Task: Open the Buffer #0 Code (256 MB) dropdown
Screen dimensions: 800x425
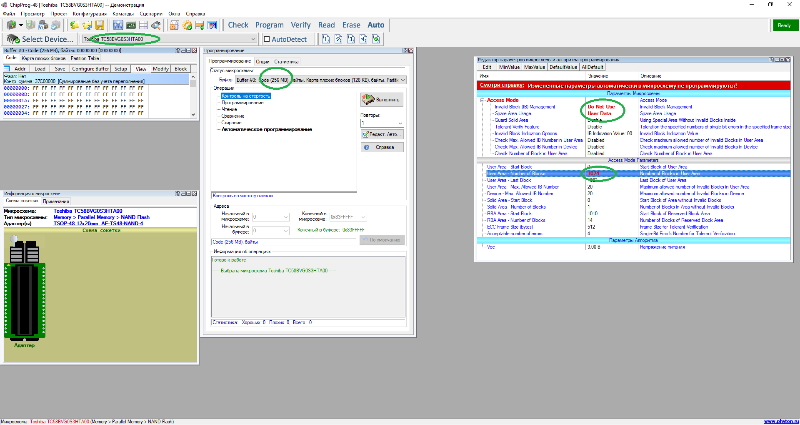Action: pyautogui.click(x=320, y=80)
